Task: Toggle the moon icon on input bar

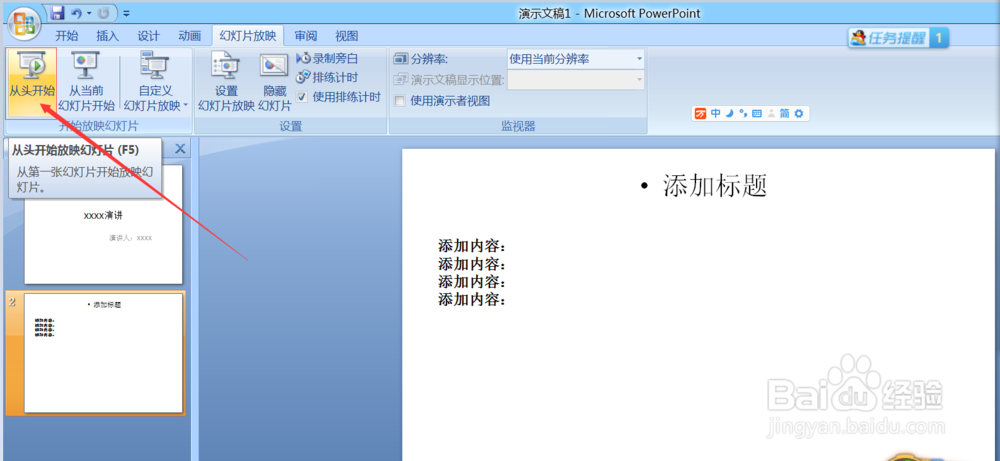Action: point(730,113)
